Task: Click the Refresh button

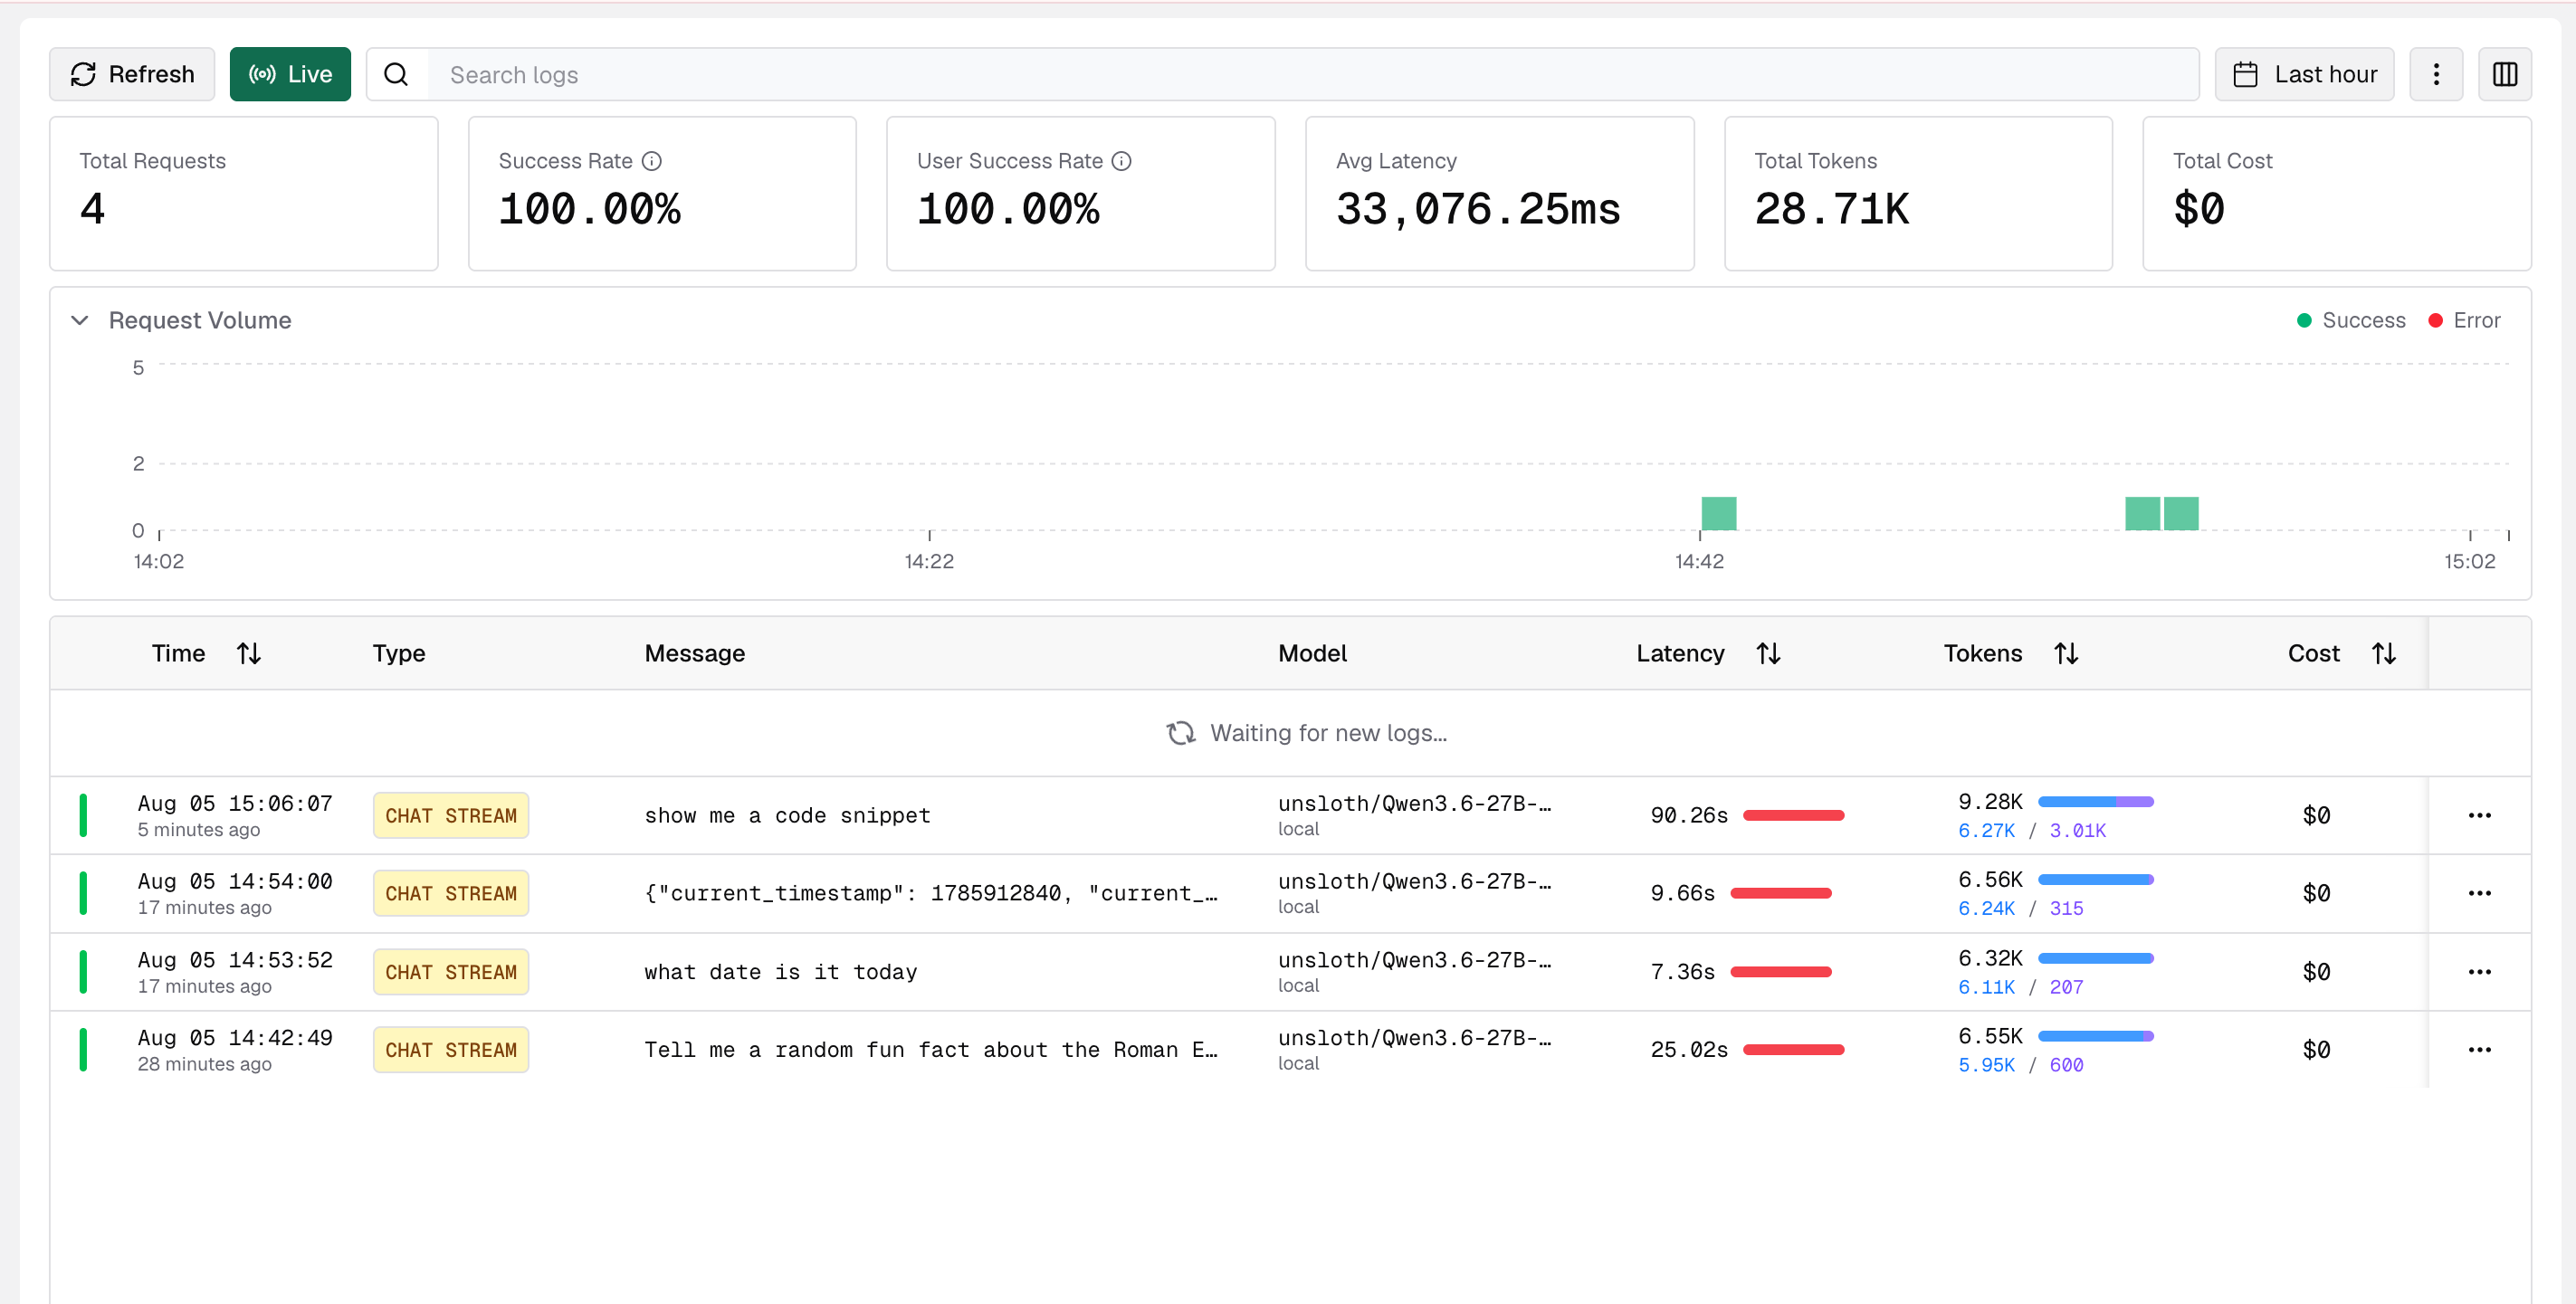Action: coord(132,74)
